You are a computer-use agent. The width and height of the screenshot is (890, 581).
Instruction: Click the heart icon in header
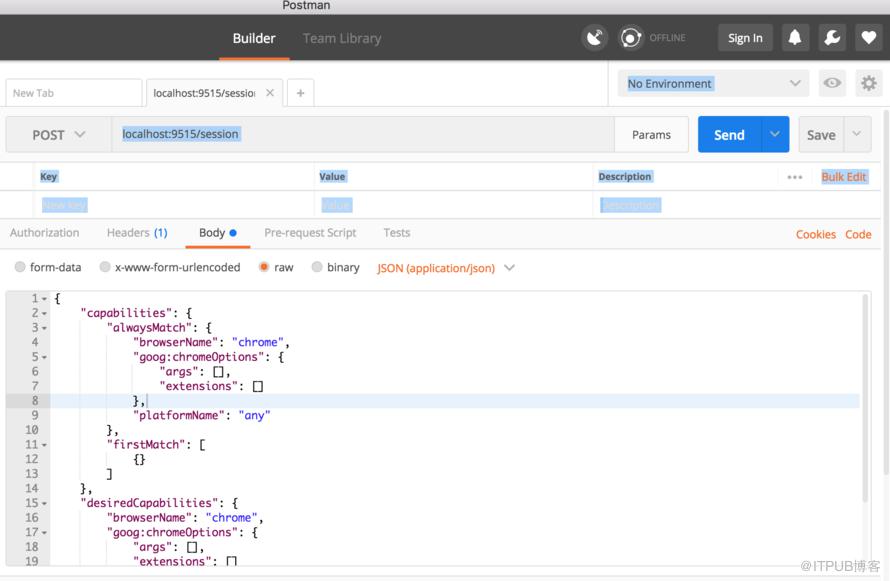pyautogui.click(x=868, y=38)
